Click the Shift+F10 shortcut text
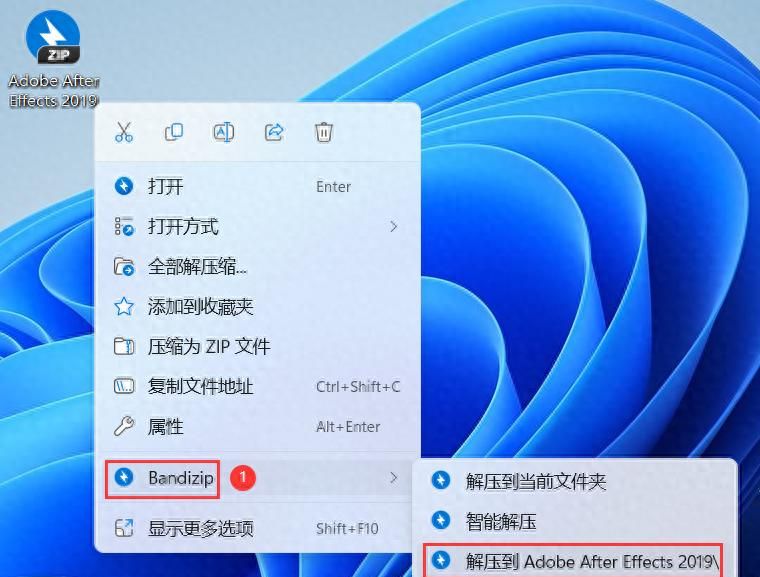The width and height of the screenshot is (760, 577). [x=347, y=529]
